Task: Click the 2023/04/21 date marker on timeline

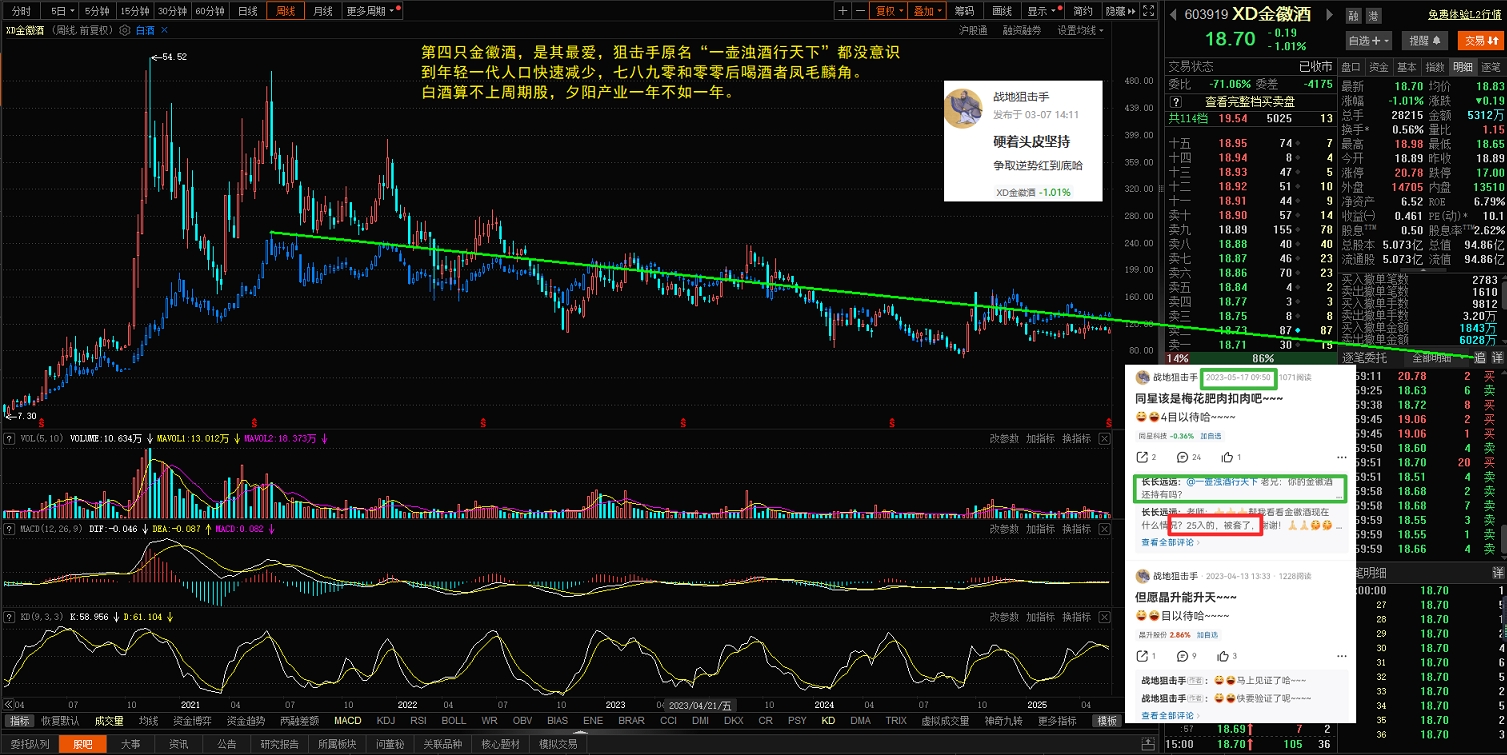Action: (x=698, y=706)
